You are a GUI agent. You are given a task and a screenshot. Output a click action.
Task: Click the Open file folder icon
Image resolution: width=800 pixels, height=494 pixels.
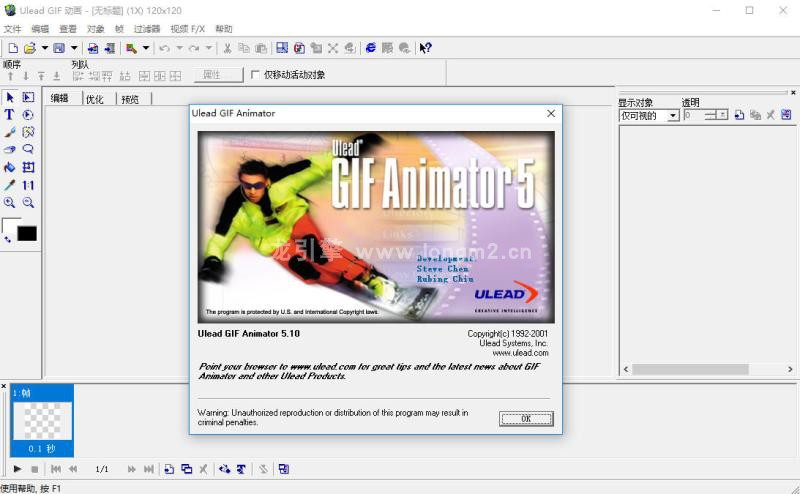tap(30, 48)
